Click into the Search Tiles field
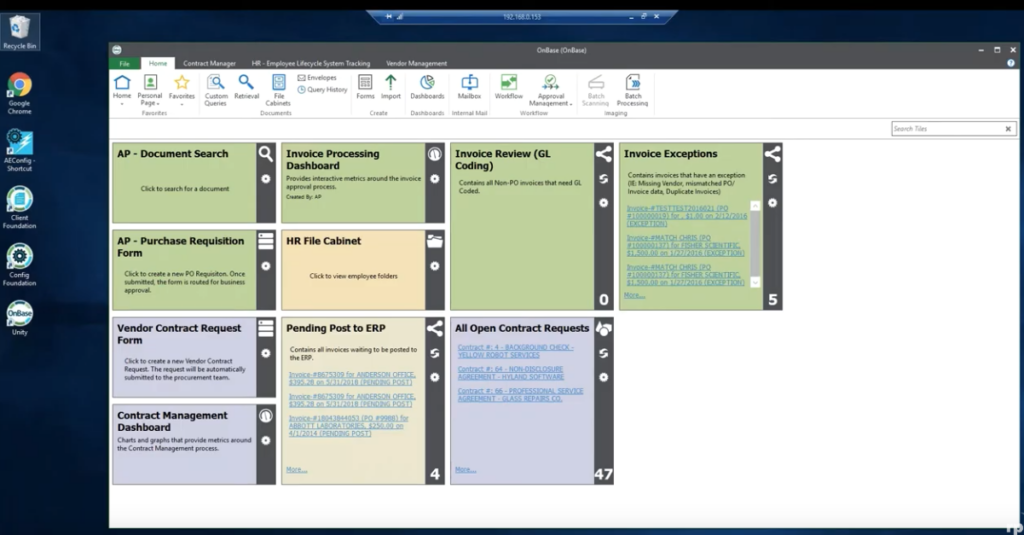The height and width of the screenshot is (535, 1024). click(x=947, y=129)
